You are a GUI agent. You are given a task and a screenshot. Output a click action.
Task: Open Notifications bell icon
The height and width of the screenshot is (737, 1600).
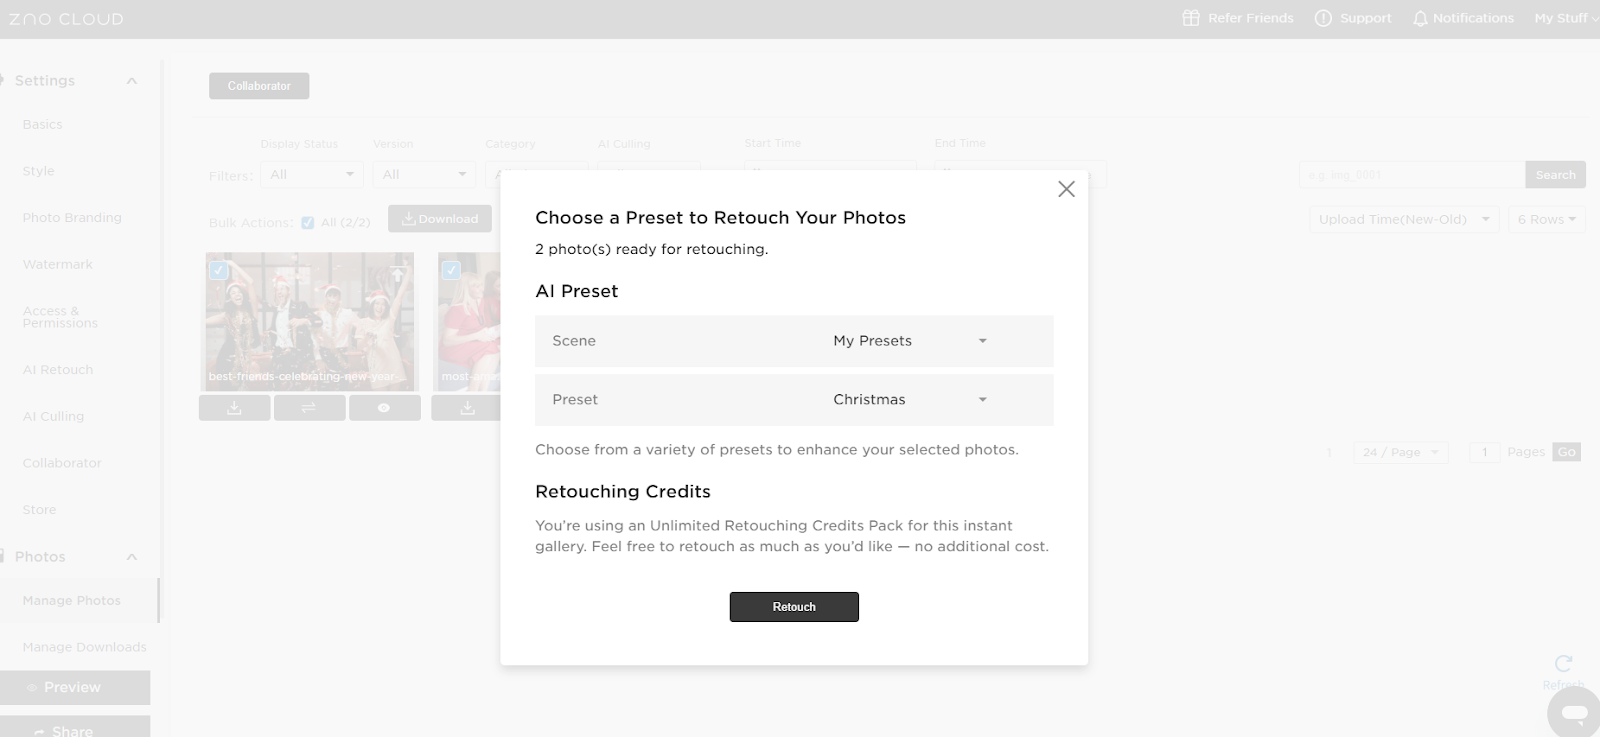click(1420, 18)
